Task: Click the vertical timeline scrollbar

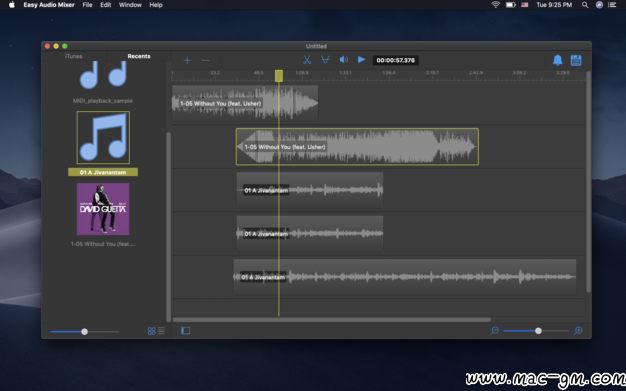Action: coord(588,182)
